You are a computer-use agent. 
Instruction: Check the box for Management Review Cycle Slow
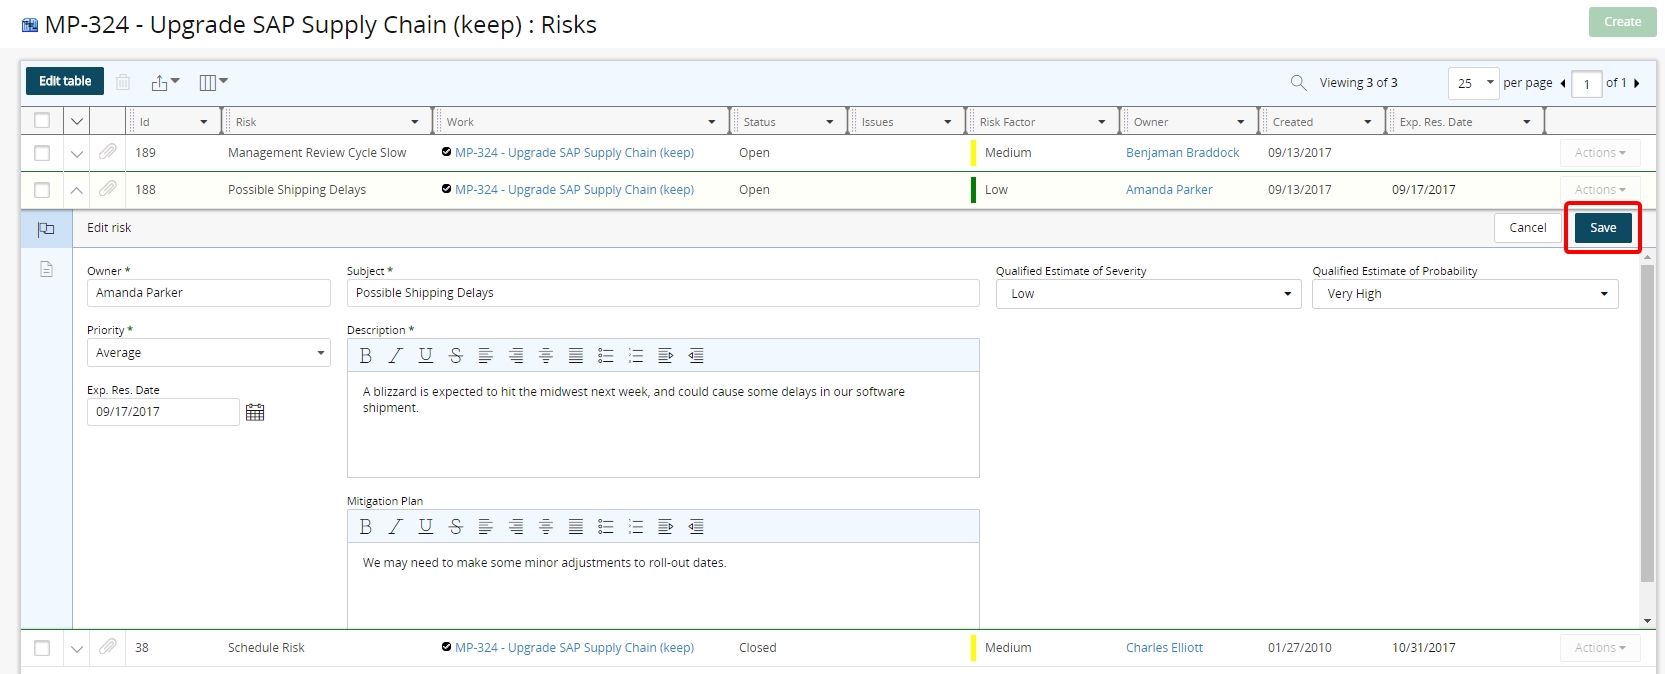[42, 153]
